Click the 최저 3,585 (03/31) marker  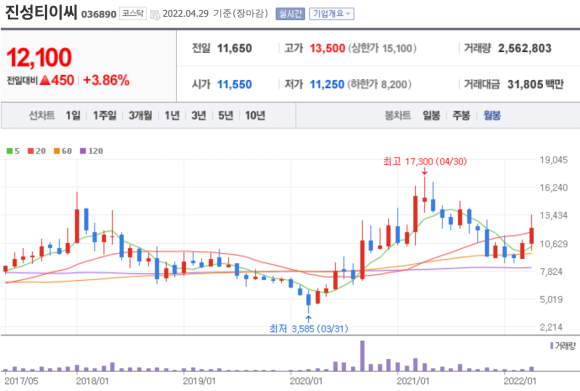[x=309, y=328]
